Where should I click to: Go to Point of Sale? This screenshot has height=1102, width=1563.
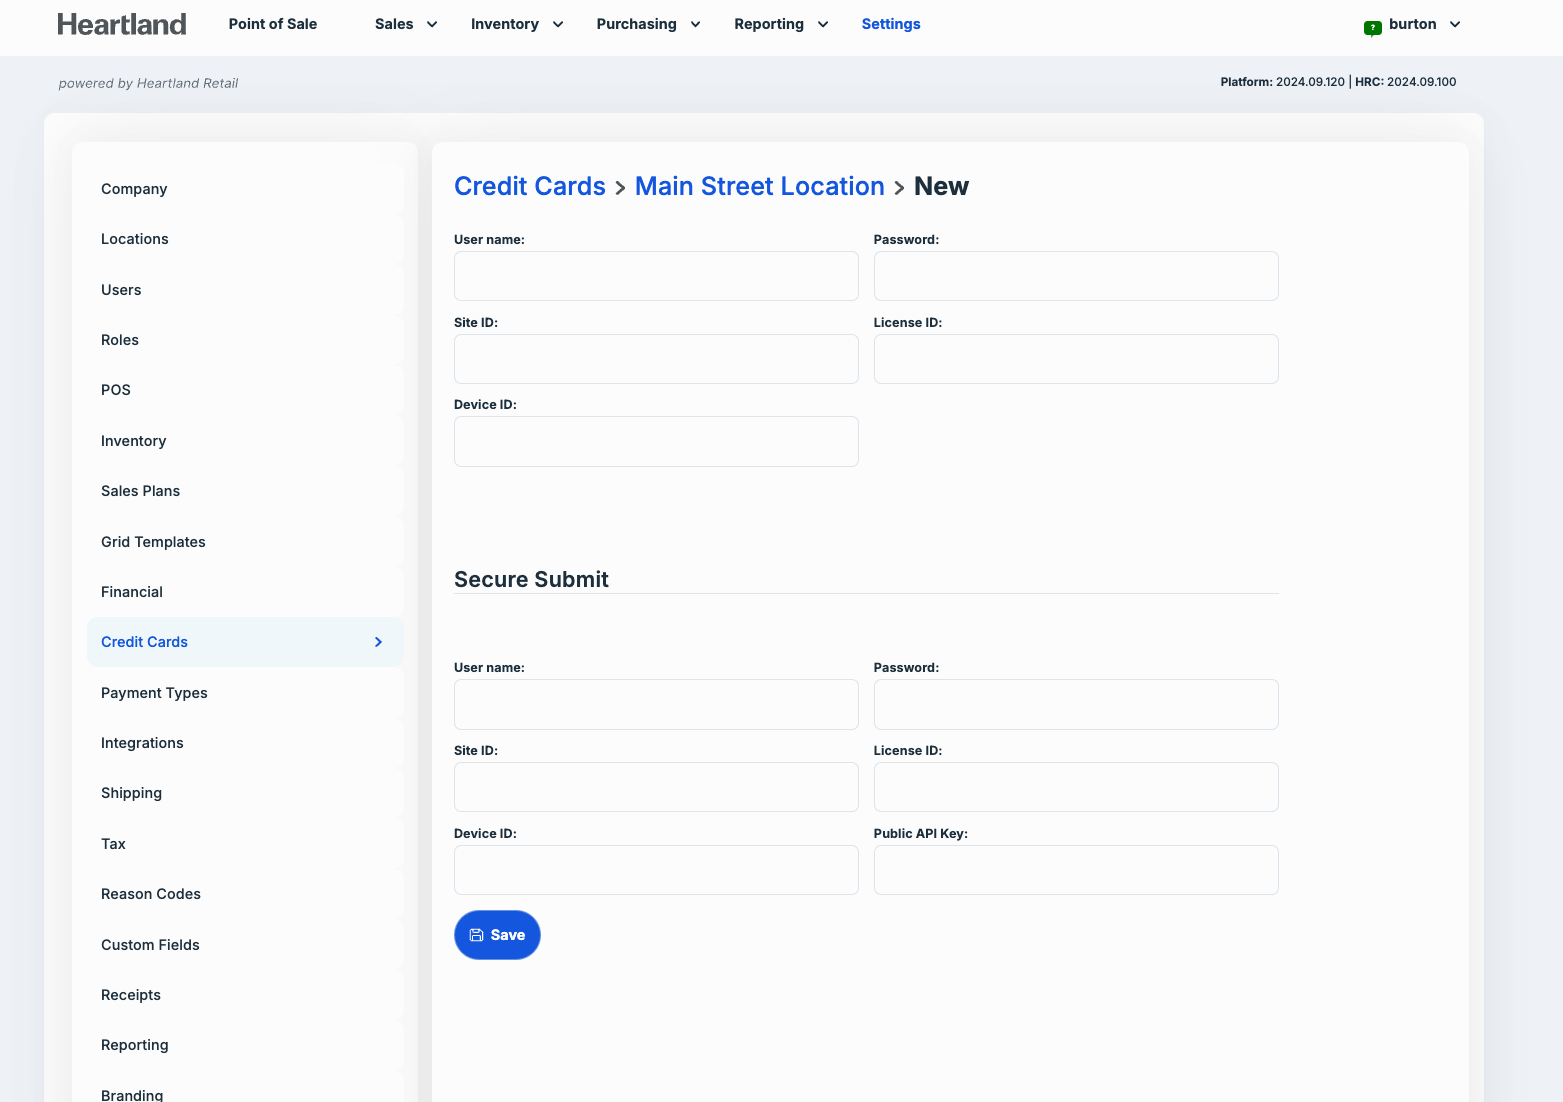(272, 24)
